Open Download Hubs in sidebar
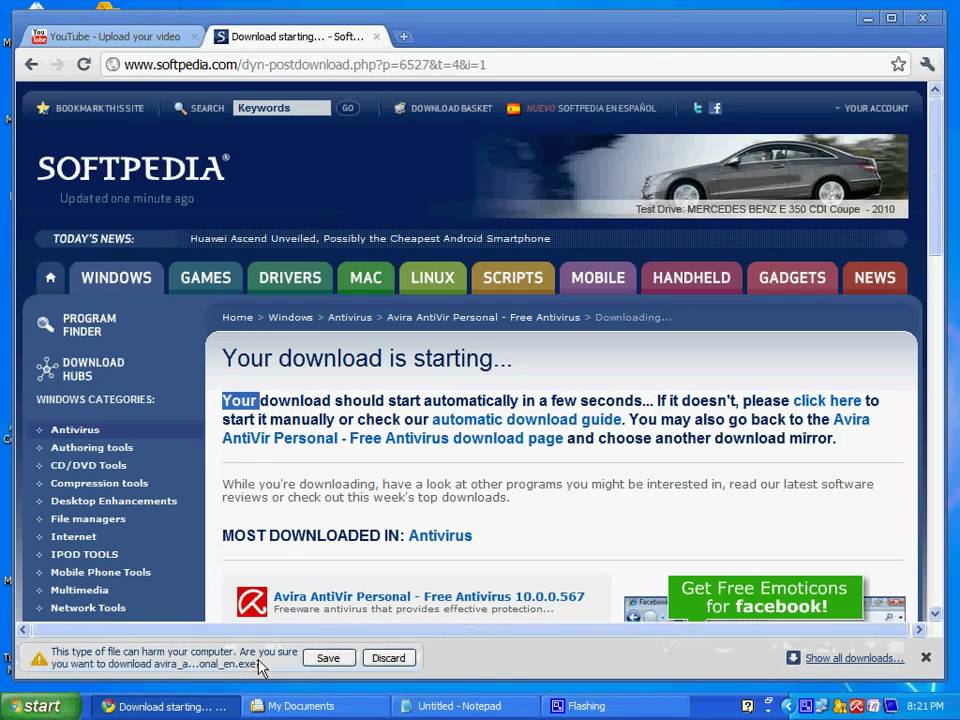 click(81, 369)
